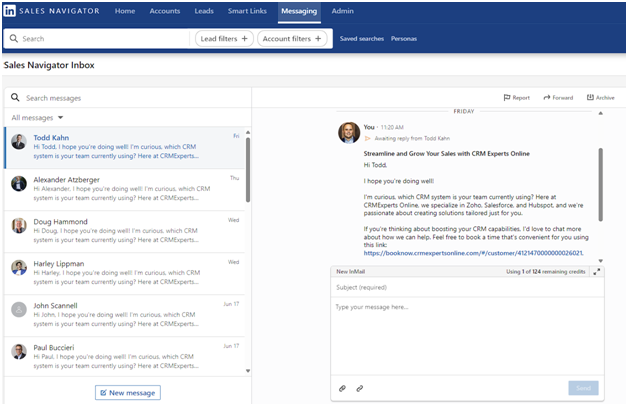Open Alexander Atzberger conversation
The width and height of the screenshot is (628, 406).
click(124, 190)
